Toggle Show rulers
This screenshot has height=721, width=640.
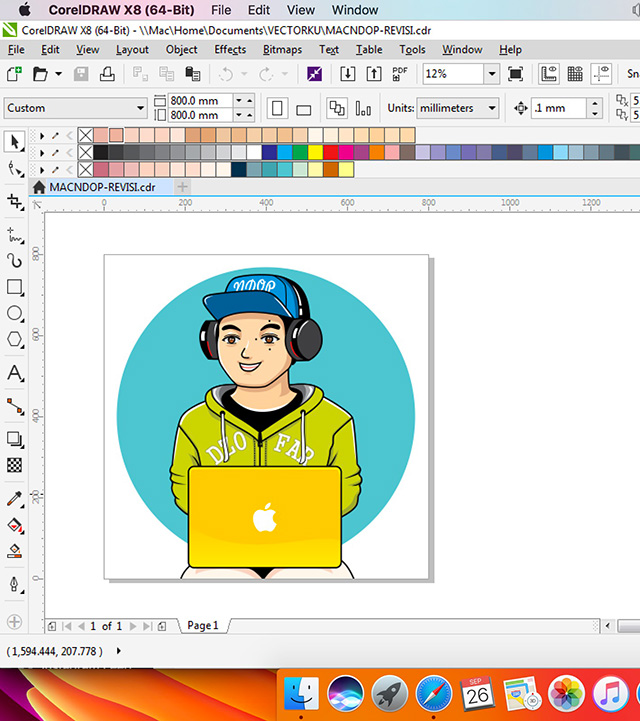549,74
